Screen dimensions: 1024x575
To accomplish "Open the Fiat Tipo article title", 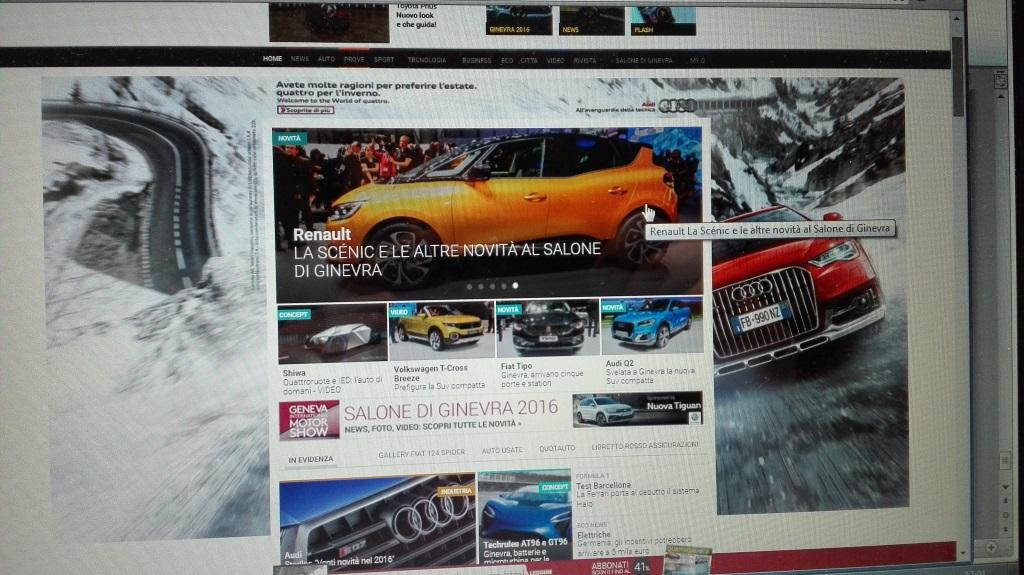I will tap(517, 366).
